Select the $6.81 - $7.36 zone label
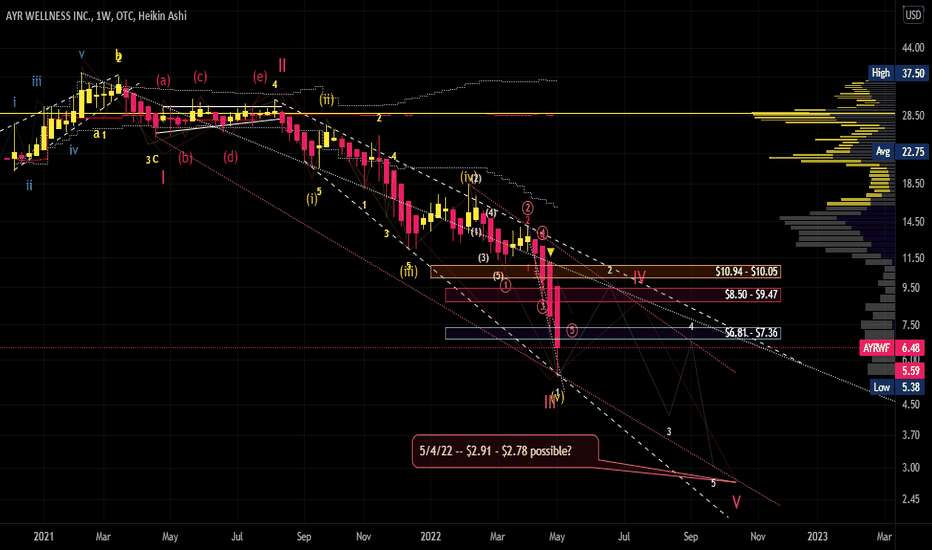Screen dimensions: 932x550 (751, 333)
